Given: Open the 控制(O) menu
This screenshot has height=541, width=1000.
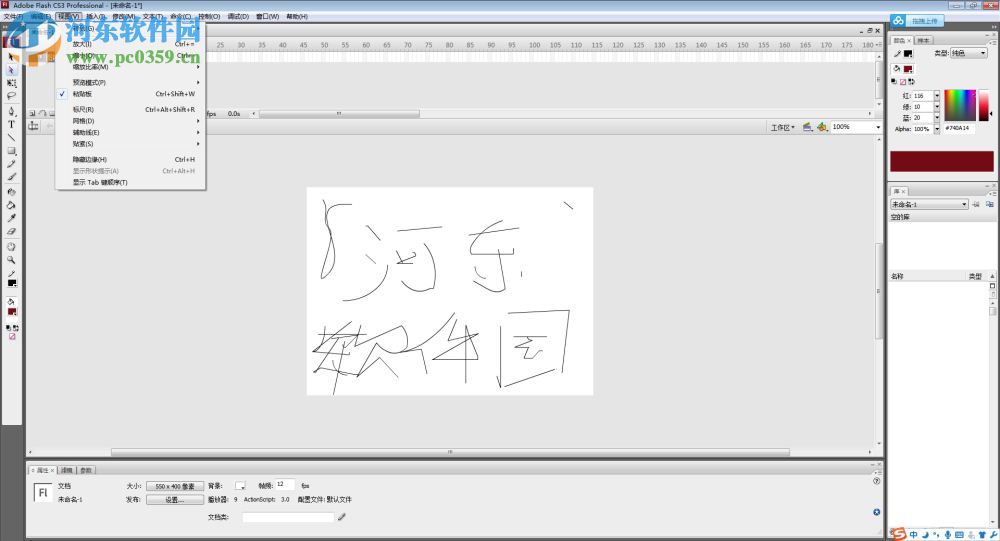Looking at the screenshot, I should tap(209, 17).
